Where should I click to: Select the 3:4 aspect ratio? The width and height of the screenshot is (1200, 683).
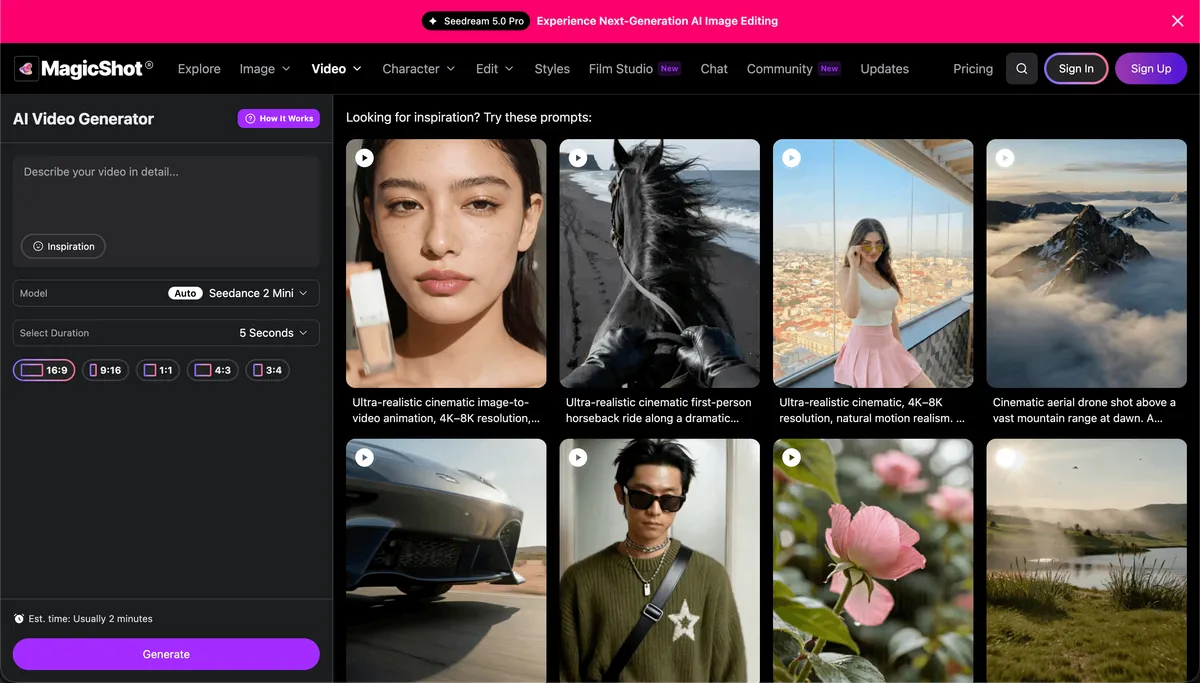(267, 370)
